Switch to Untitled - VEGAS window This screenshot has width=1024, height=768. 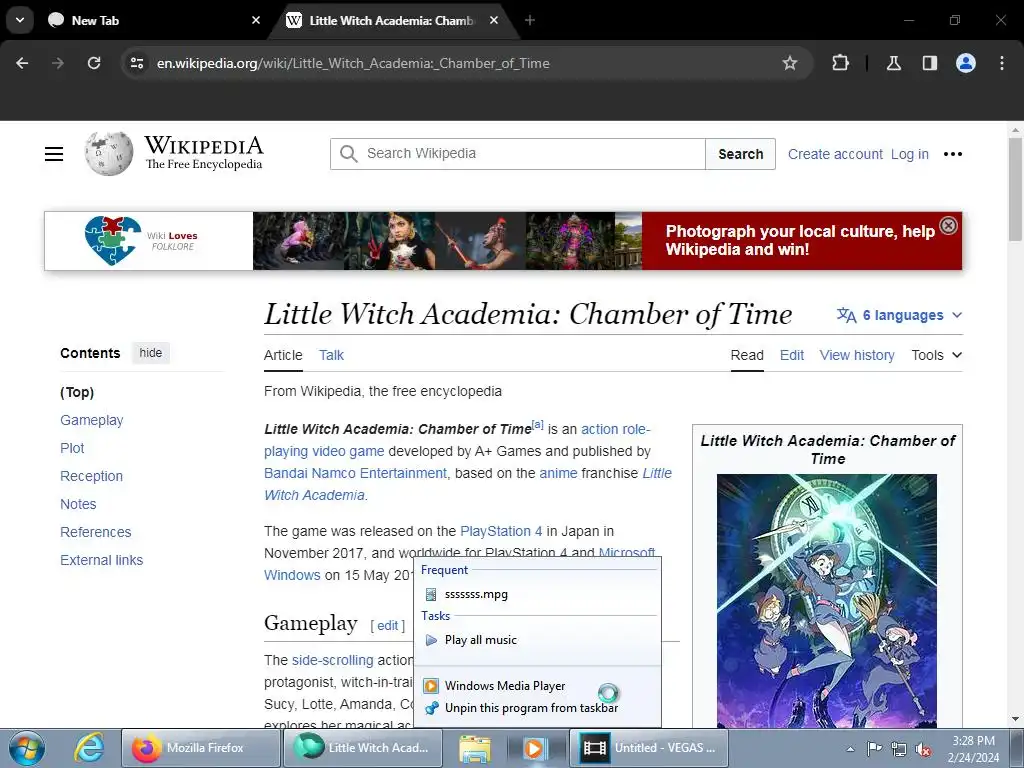650,748
